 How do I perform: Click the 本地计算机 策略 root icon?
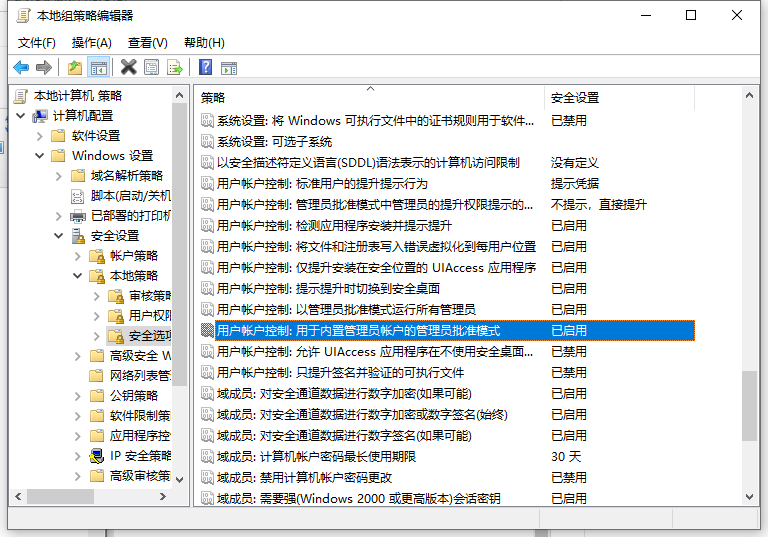click(21, 96)
